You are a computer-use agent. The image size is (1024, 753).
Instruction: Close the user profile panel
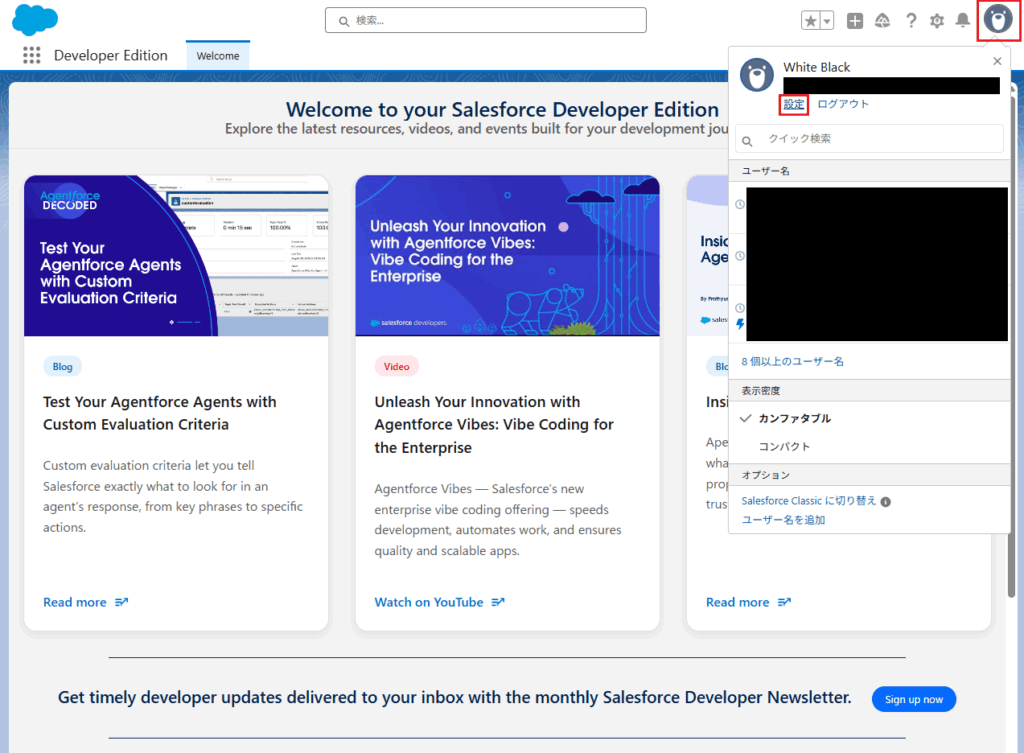click(996, 61)
